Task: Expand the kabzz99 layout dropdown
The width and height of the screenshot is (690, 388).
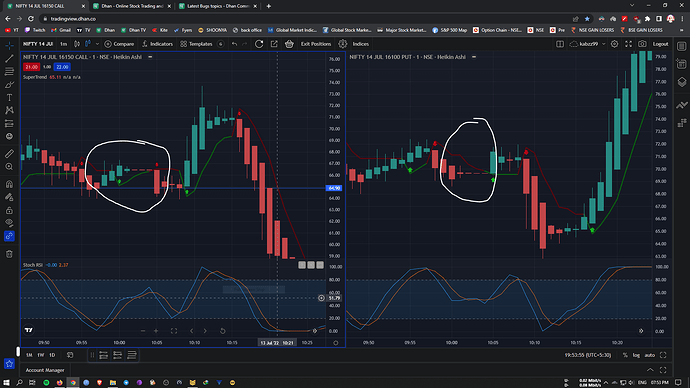Action: point(603,44)
